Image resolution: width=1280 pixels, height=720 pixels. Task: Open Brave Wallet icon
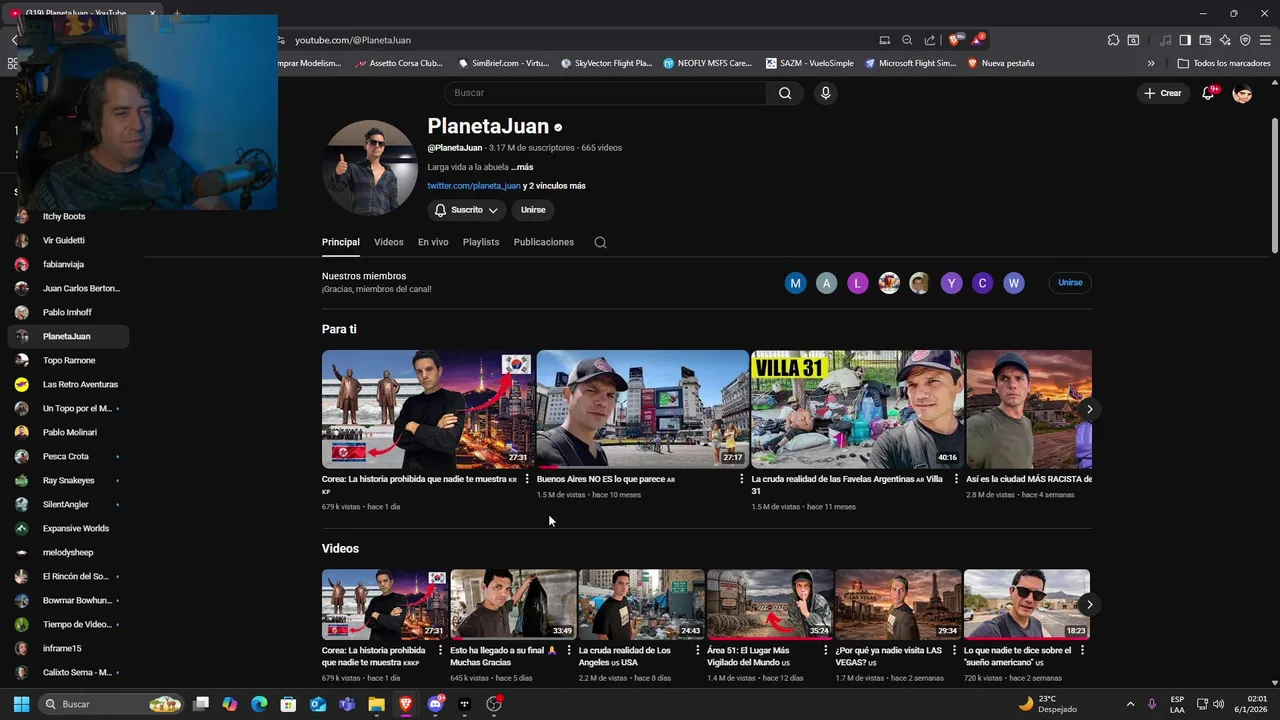[x=1205, y=40]
